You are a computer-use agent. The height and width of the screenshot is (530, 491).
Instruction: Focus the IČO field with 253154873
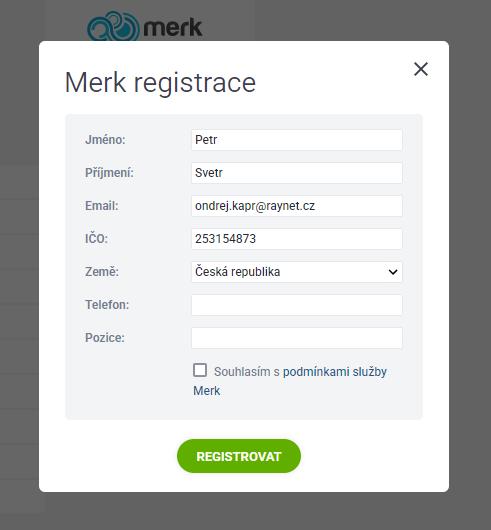[x=297, y=239]
